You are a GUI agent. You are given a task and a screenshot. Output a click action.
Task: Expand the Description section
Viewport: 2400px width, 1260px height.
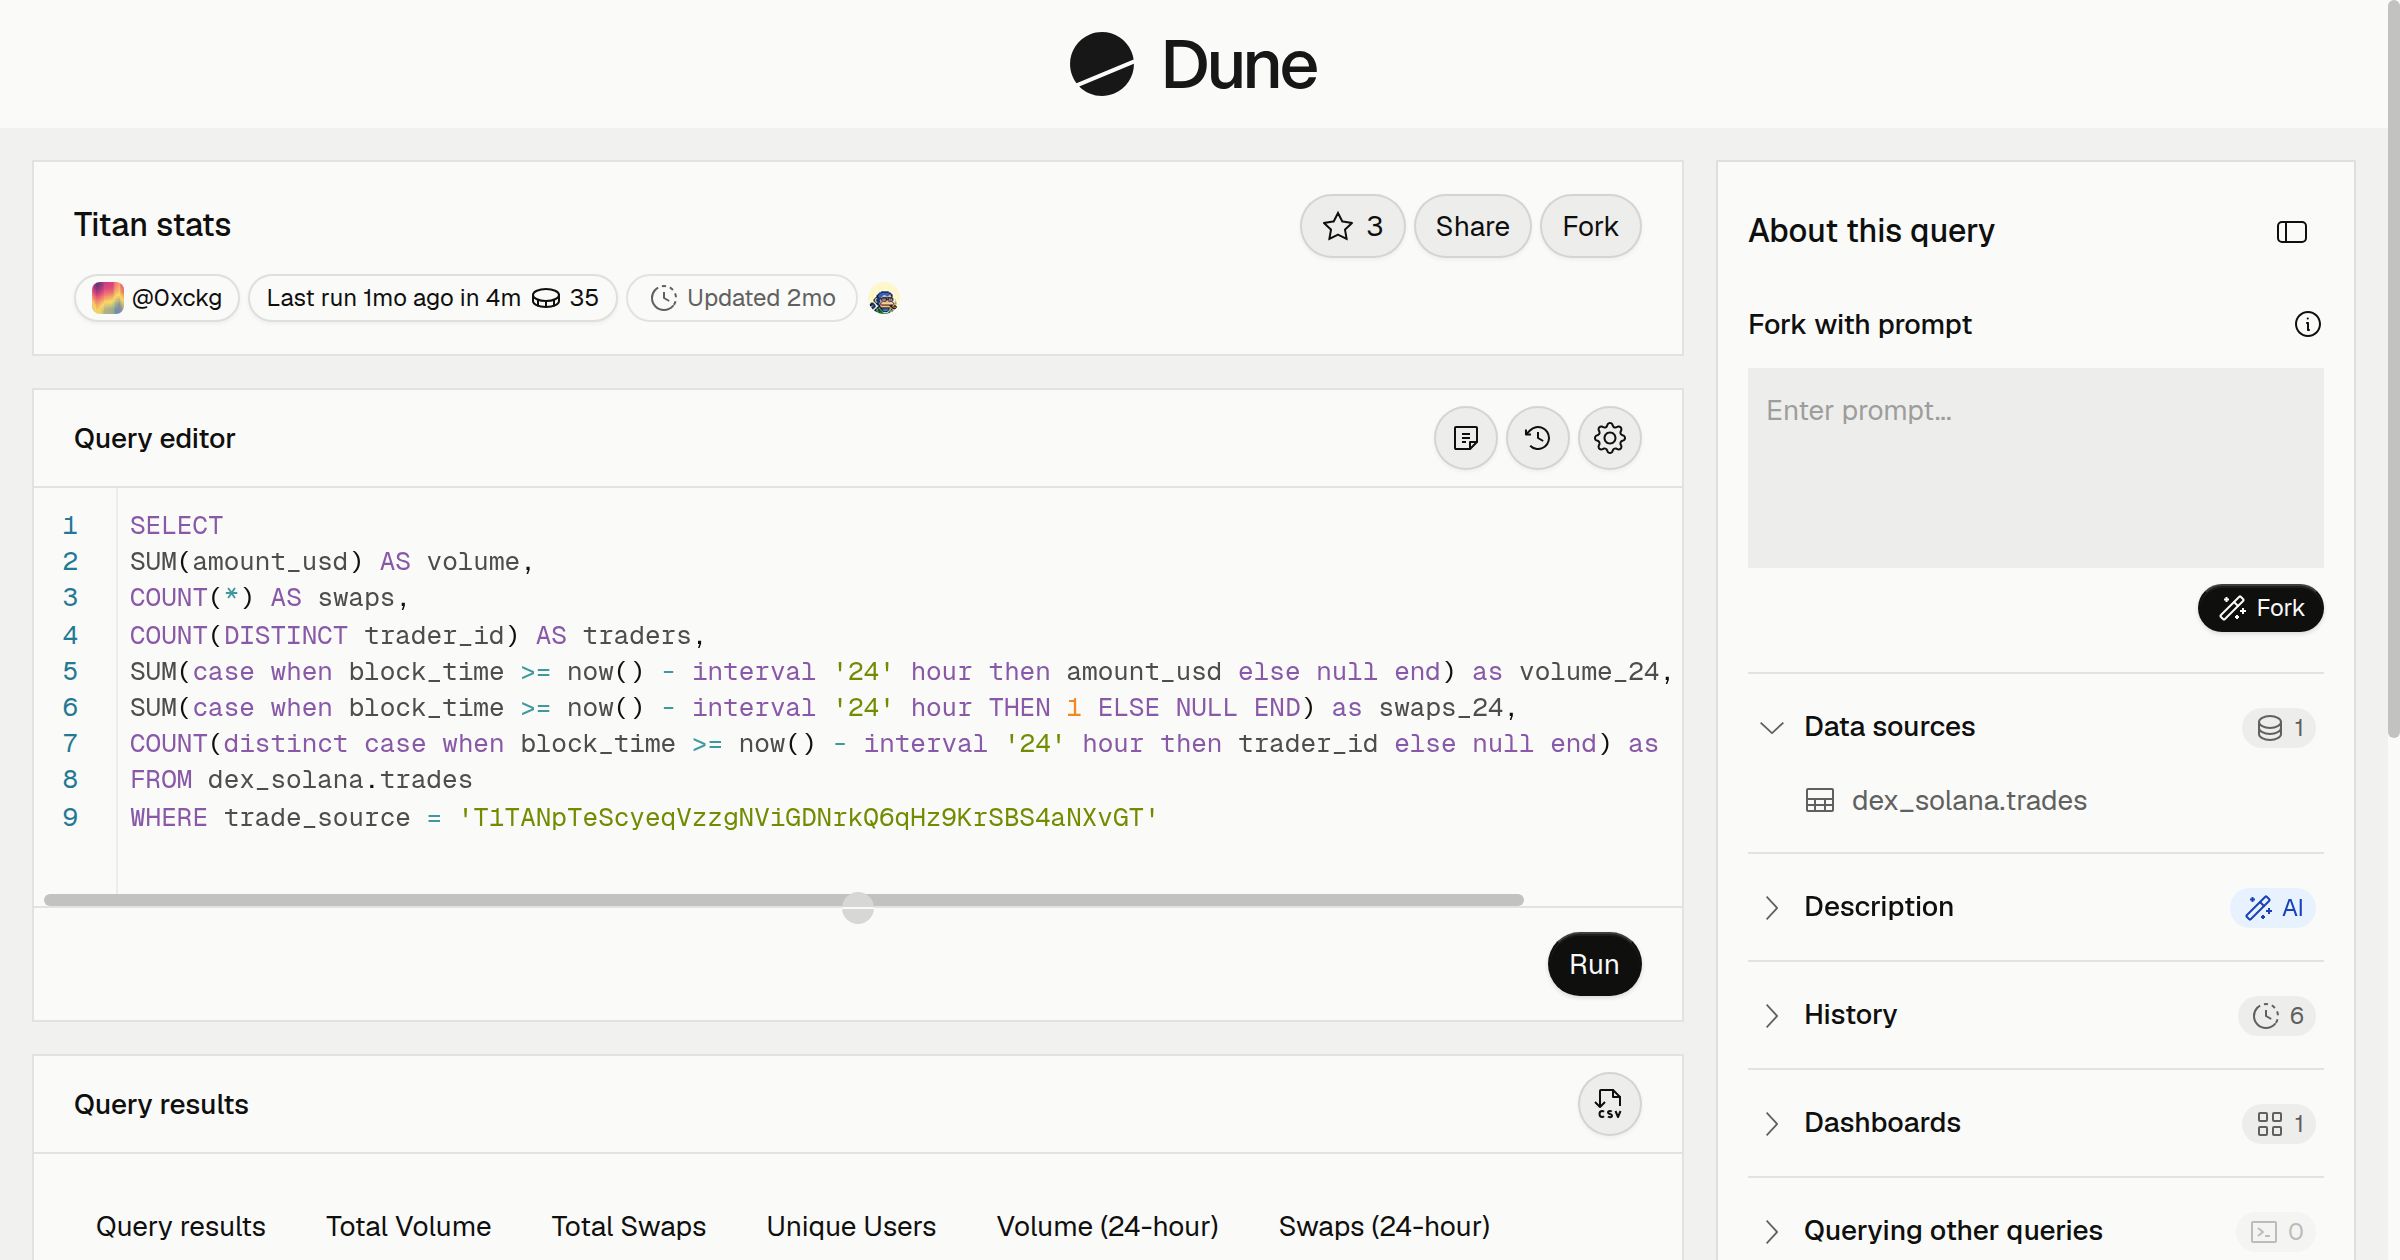click(x=1771, y=907)
